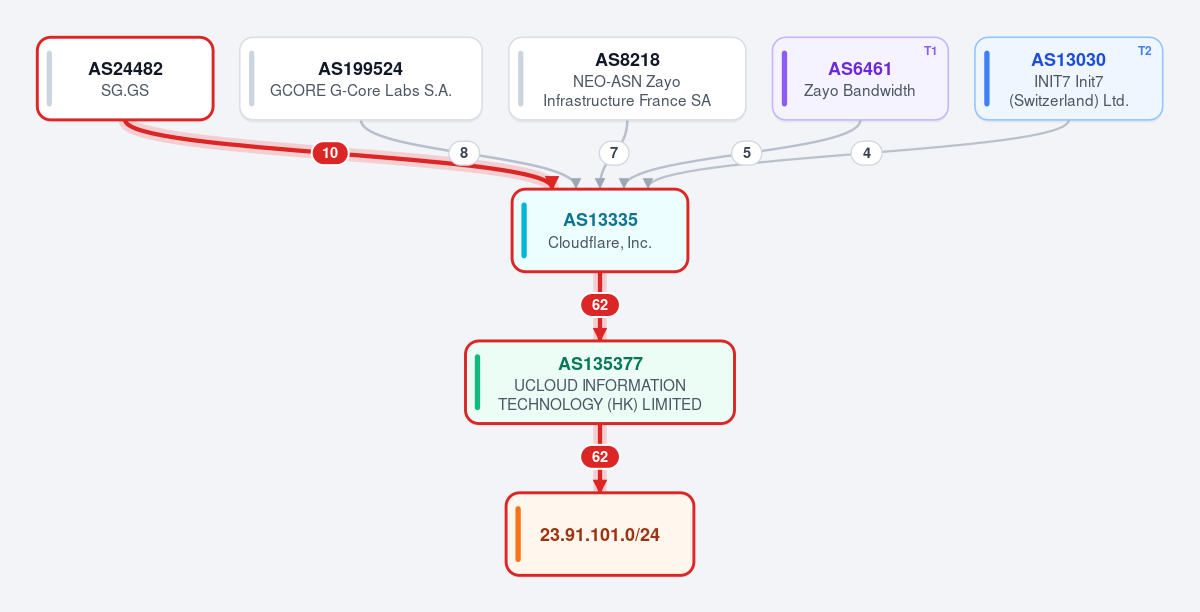Click the orange color bar on prefix node
1200x612 pixels.
(518, 534)
